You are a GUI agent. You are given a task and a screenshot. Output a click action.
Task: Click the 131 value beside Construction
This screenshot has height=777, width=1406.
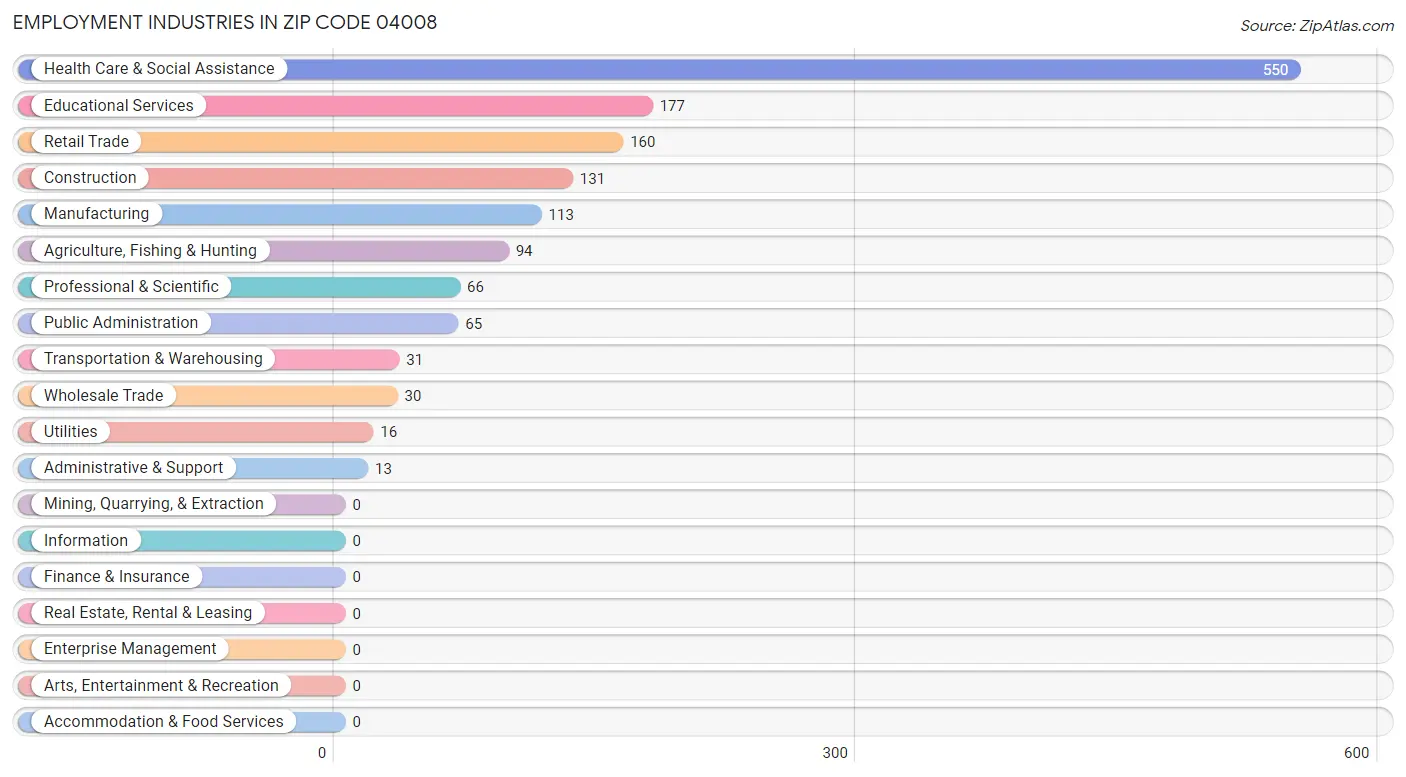pos(592,179)
